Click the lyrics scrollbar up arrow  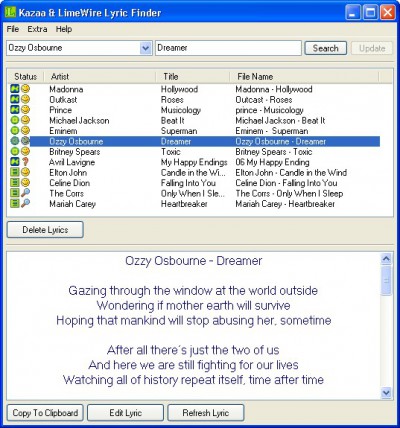386,259
